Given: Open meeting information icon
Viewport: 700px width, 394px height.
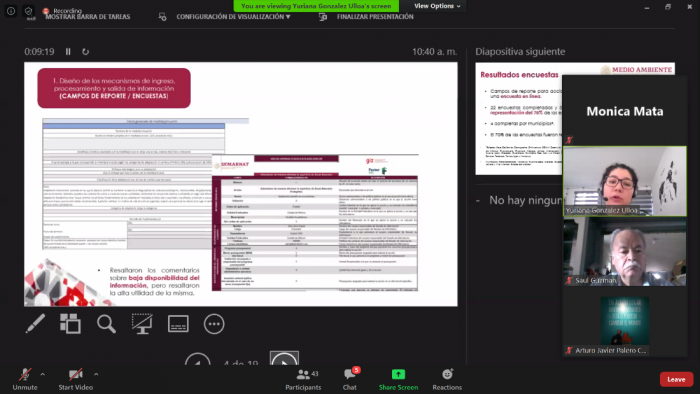Looking at the screenshot, I should click(x=11, y=11).
